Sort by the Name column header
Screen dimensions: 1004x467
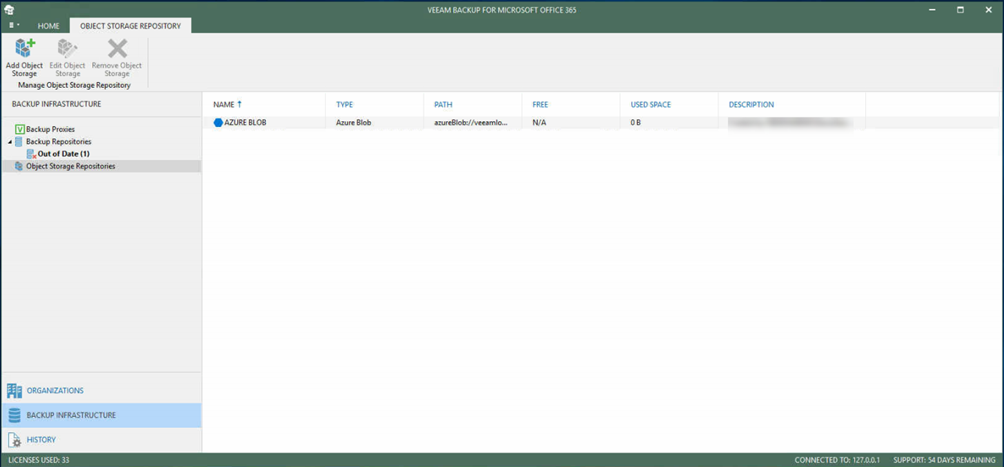click(x=223, y=104)
